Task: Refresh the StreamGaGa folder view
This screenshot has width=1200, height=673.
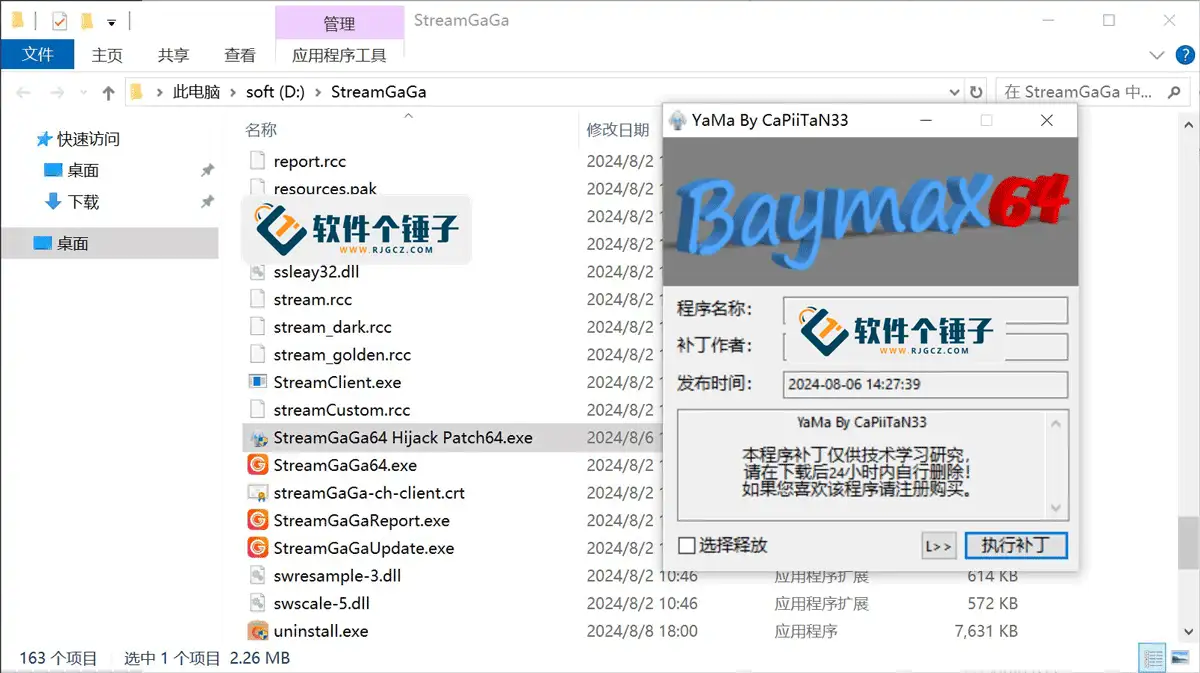Action: pos(976,91)
